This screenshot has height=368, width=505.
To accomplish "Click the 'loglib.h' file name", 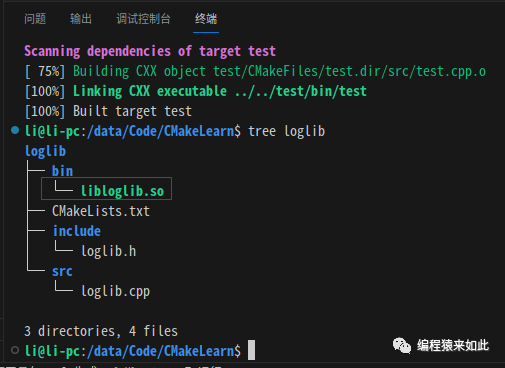I will tap(109, 251).
